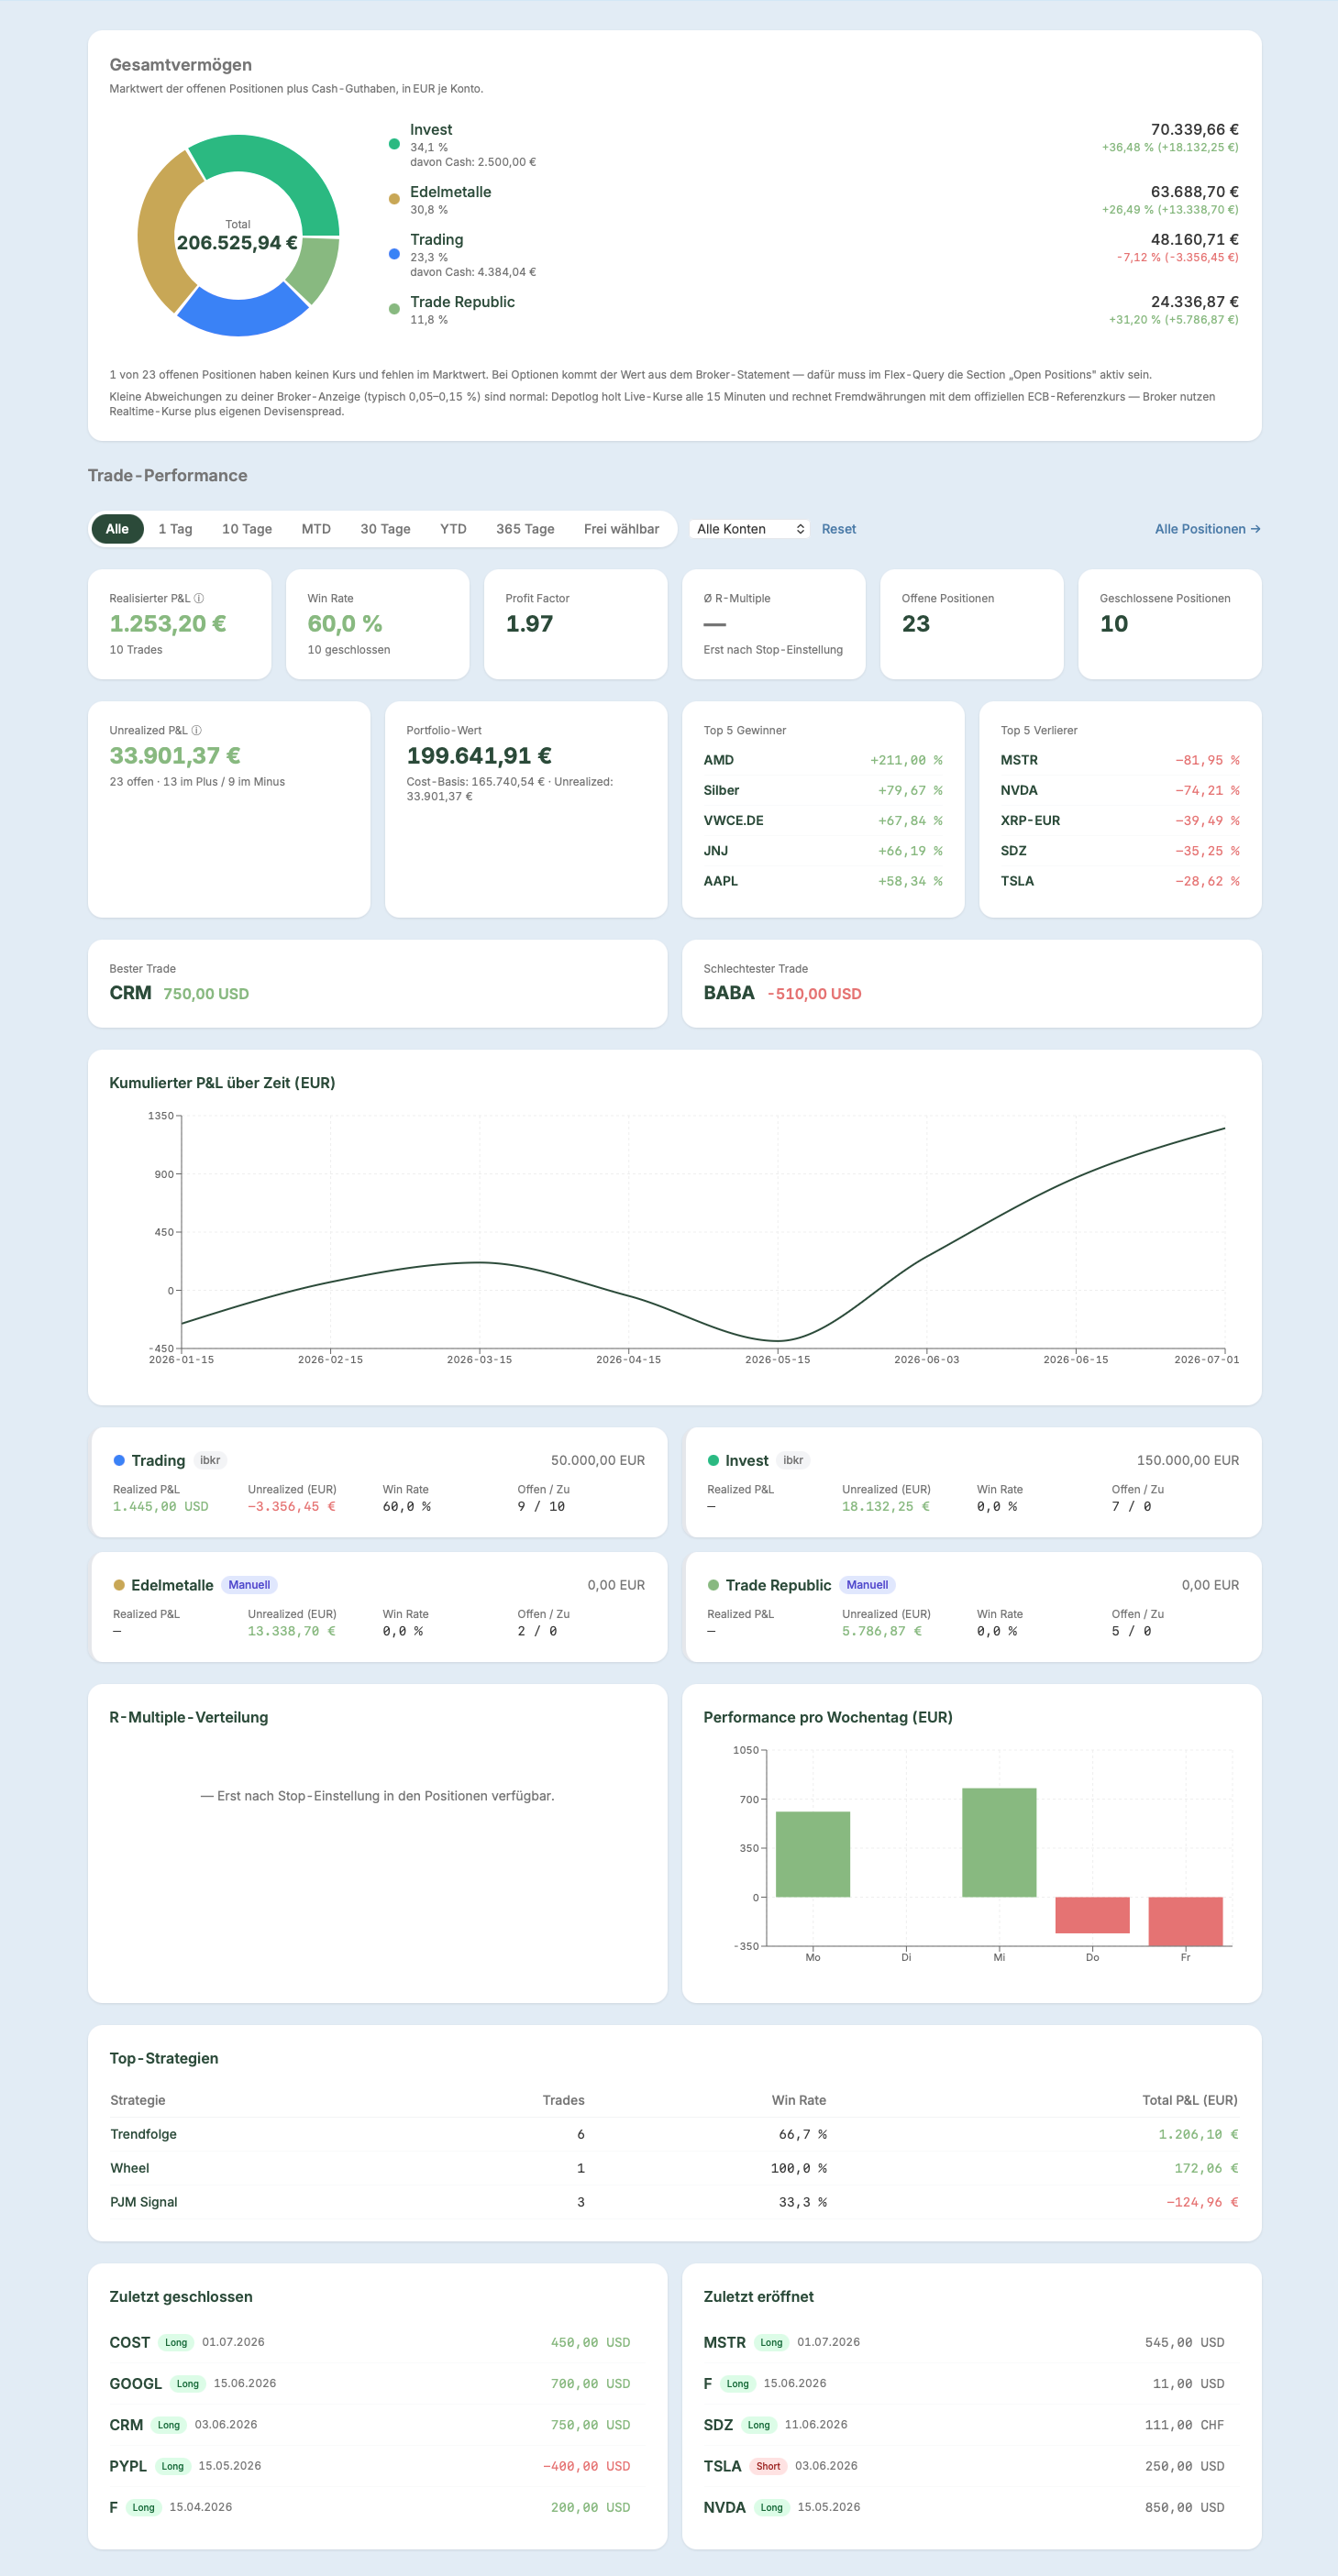
Task: Choose the MTD time filter
Action: point(316,529)
